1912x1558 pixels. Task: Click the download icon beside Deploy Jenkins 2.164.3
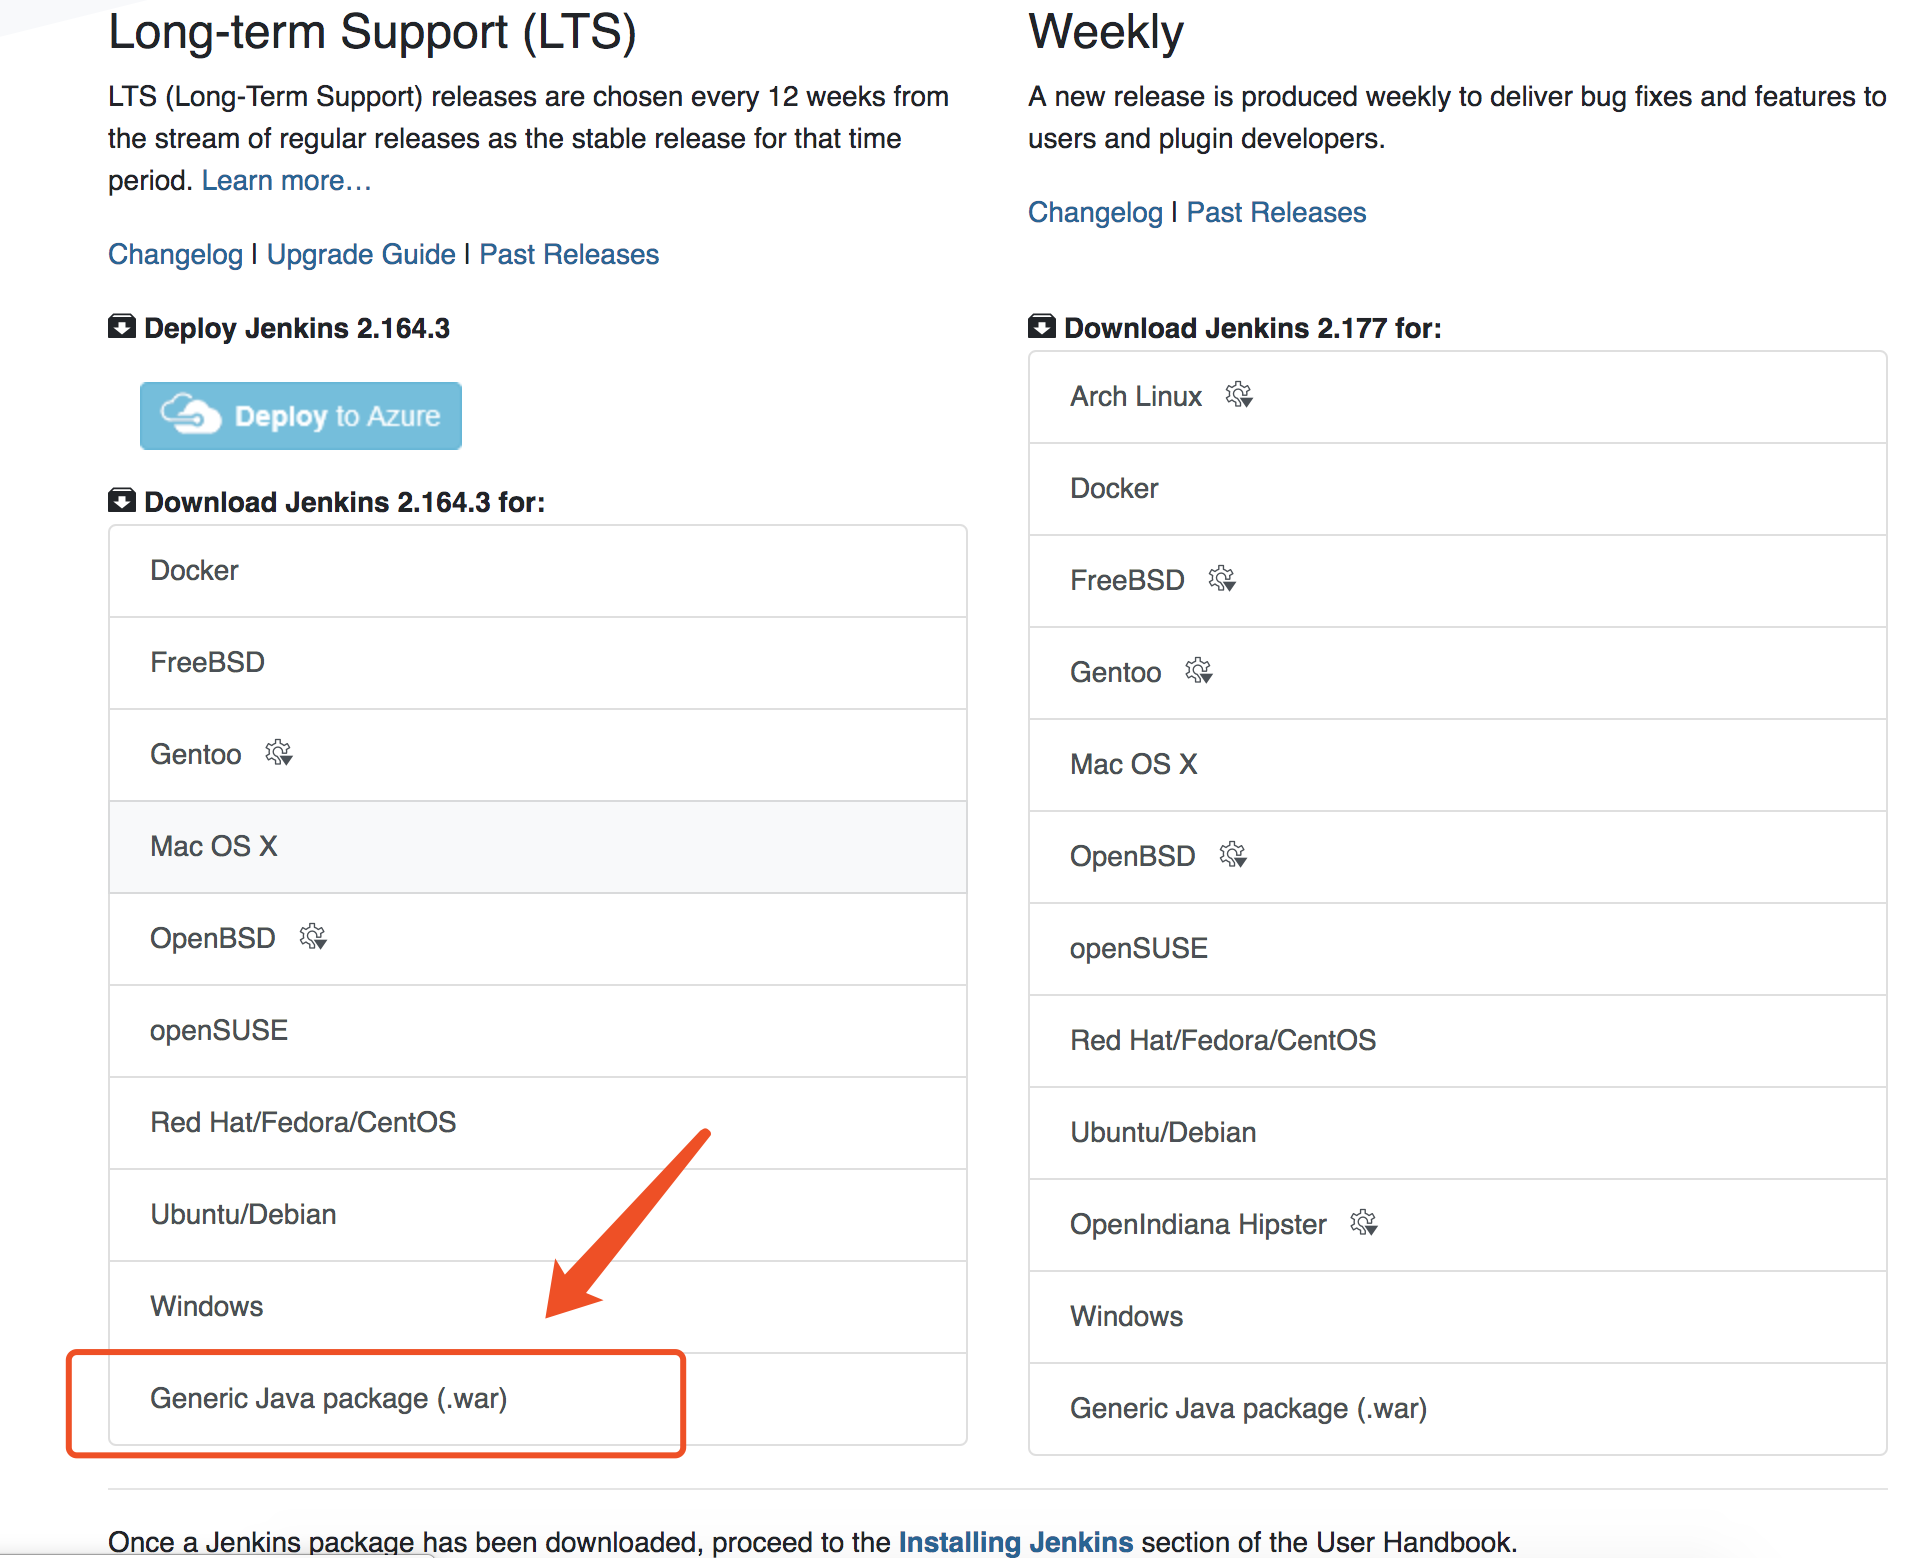click(120, 327)
